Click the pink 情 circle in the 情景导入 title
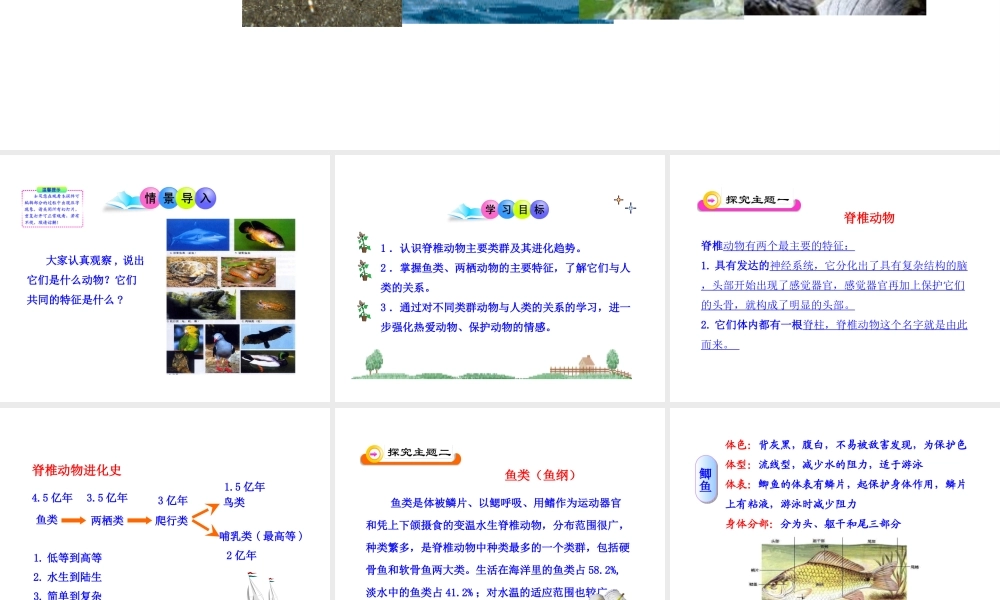This screenshot has height=600, width=1000. tap(151, 198)
